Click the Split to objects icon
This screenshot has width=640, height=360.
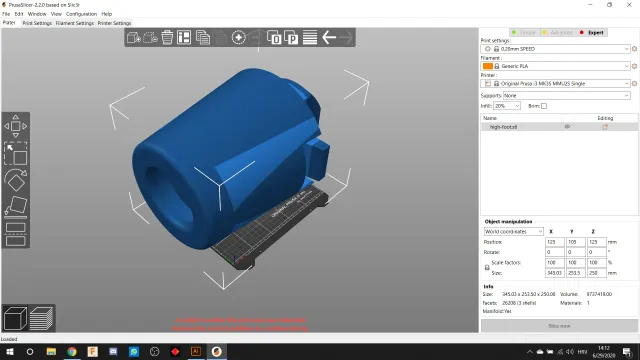pos(274,38)
